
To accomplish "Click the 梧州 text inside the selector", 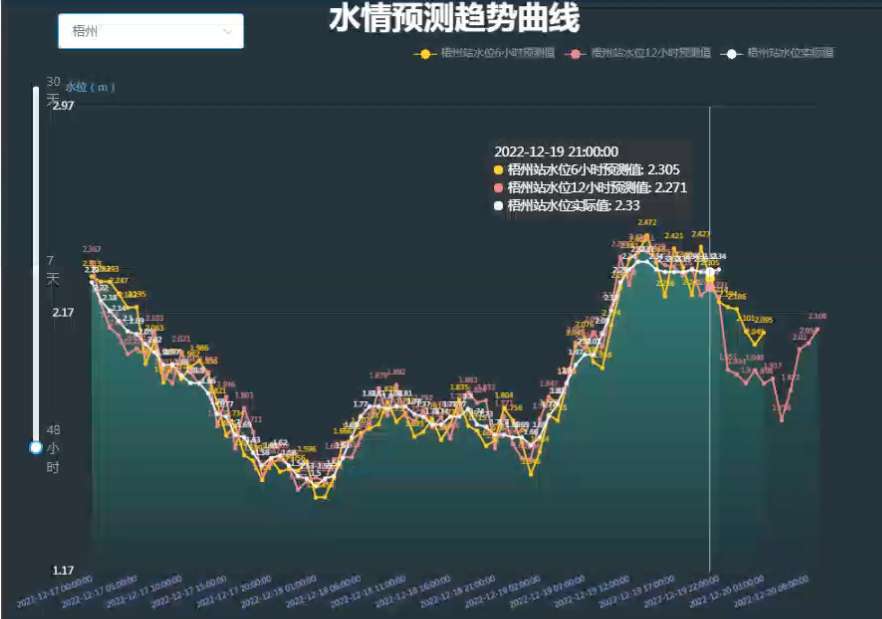I will click(x=85, y=32).
